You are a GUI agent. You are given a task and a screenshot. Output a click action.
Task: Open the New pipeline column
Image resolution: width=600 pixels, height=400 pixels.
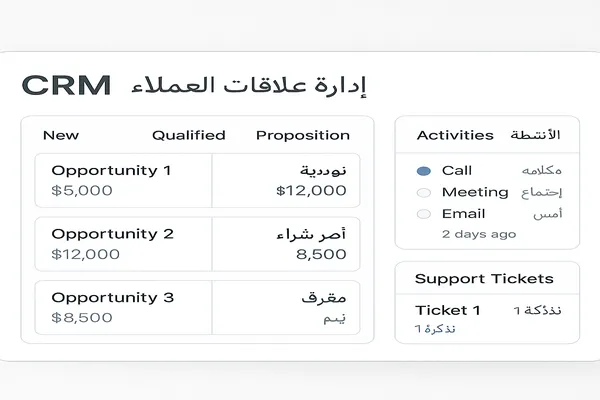click(61, 135)
